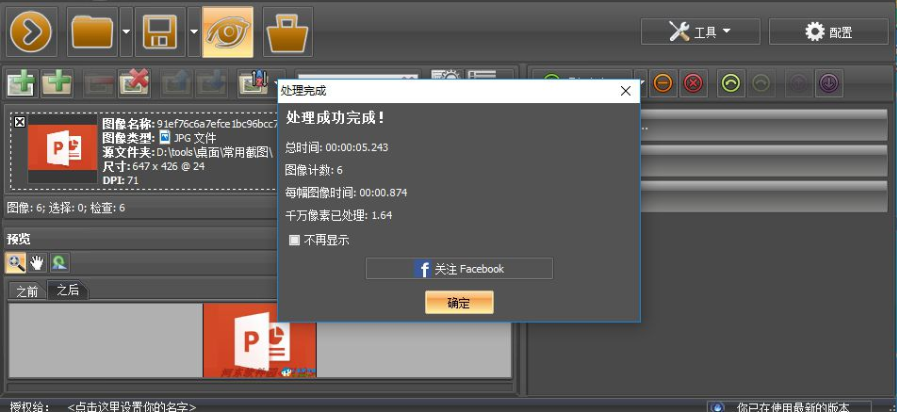Click the 千万像素已处理: 1.64 text
This screenshot has width=897, height=413.
click(339, 216)
